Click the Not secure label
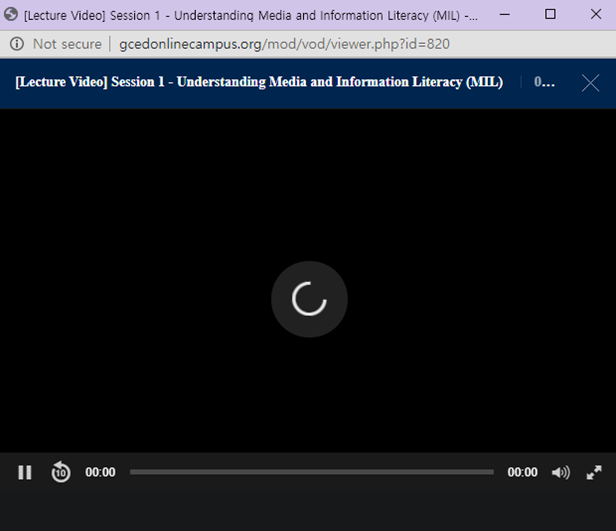The height and width of the screenshot is (531, 616). [67, 44]
